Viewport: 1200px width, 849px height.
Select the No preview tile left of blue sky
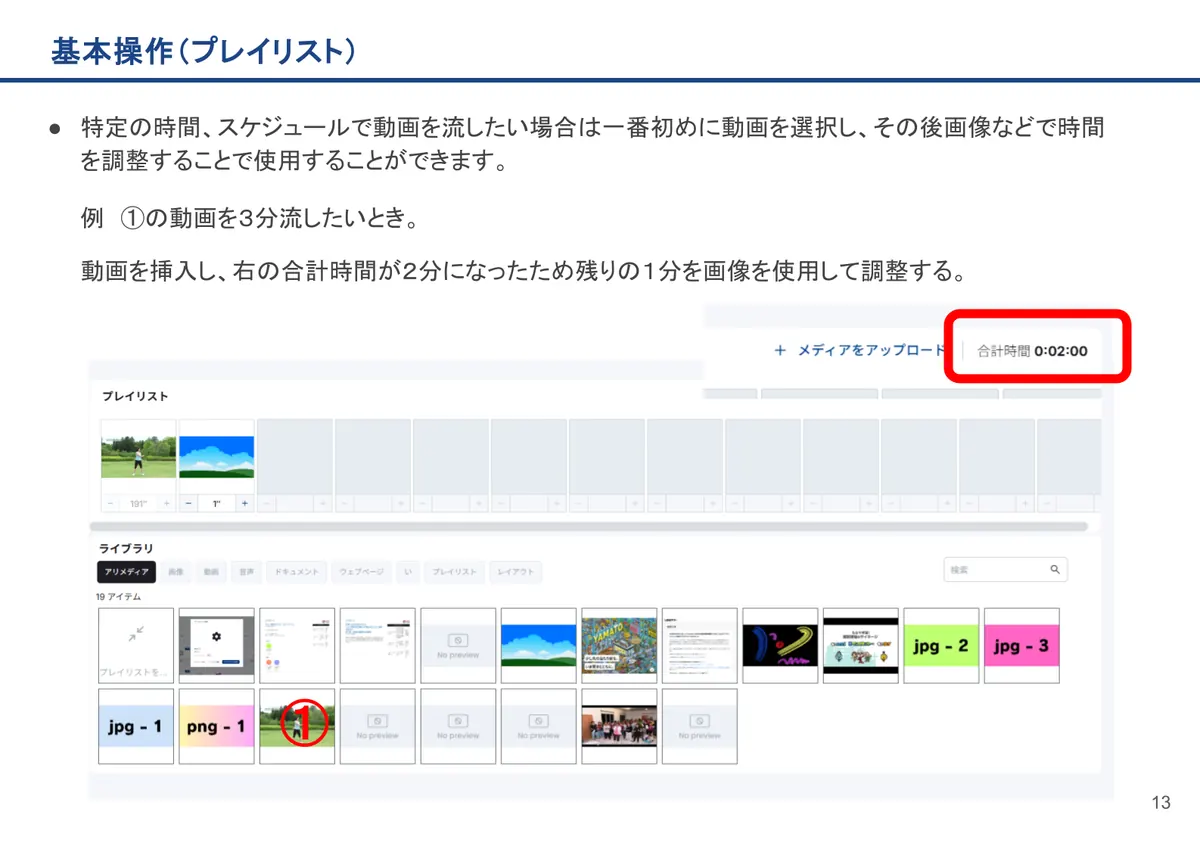tap(458, 645)
